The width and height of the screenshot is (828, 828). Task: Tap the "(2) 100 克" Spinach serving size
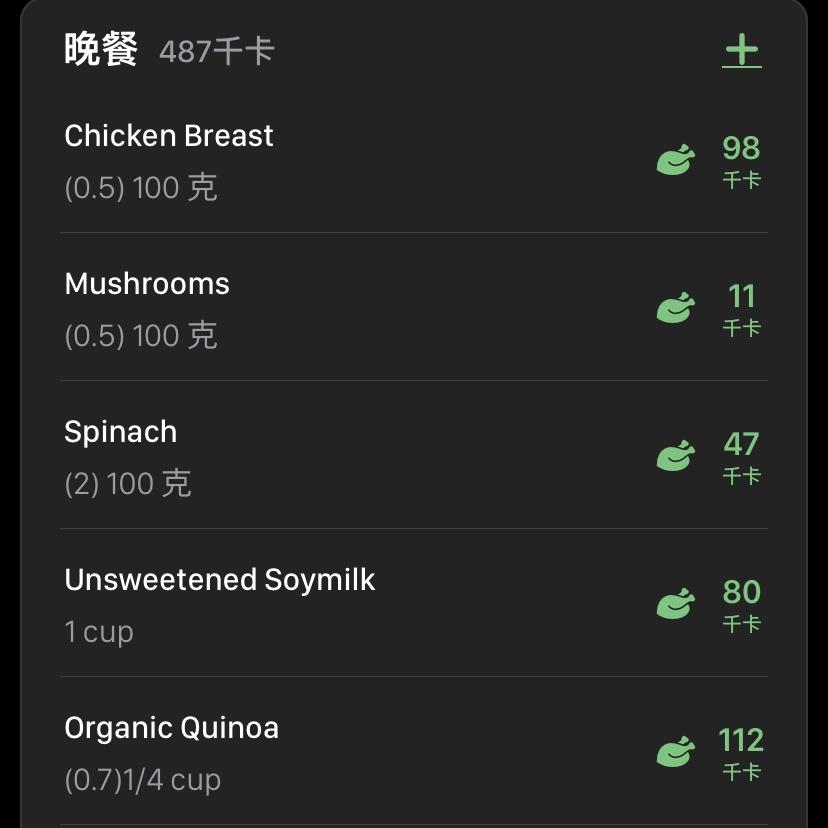[x=128, y=484]
